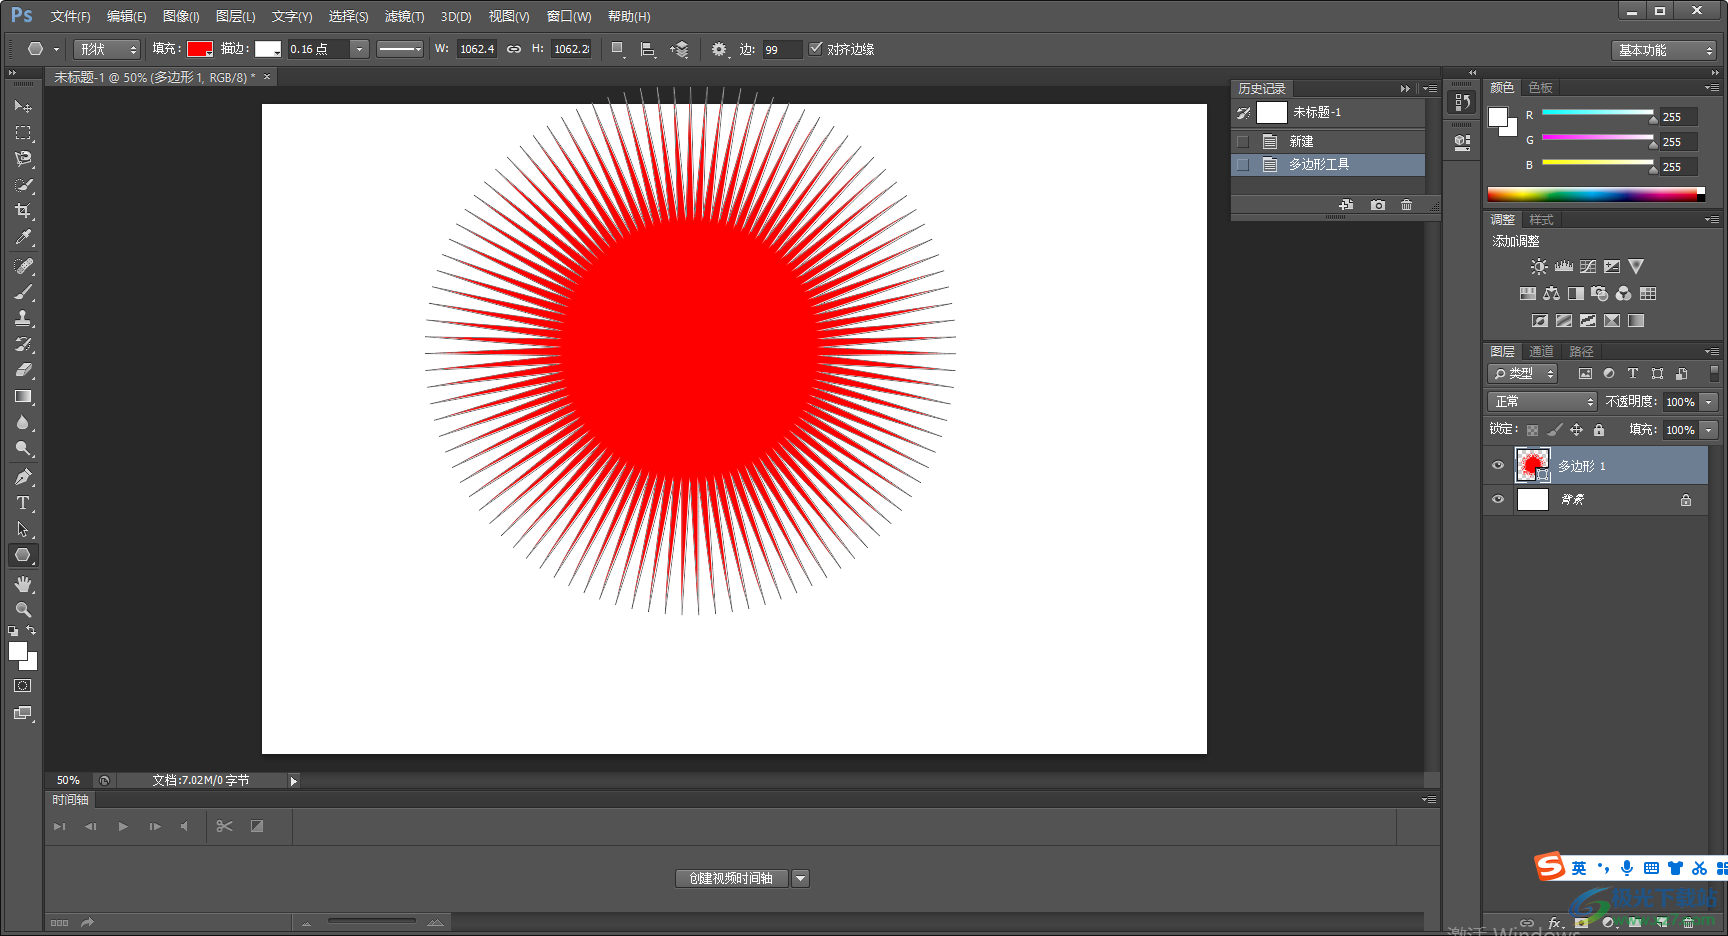Select 新建 history state
This screenshot has width=1728, height=936.
[1328, 141]
